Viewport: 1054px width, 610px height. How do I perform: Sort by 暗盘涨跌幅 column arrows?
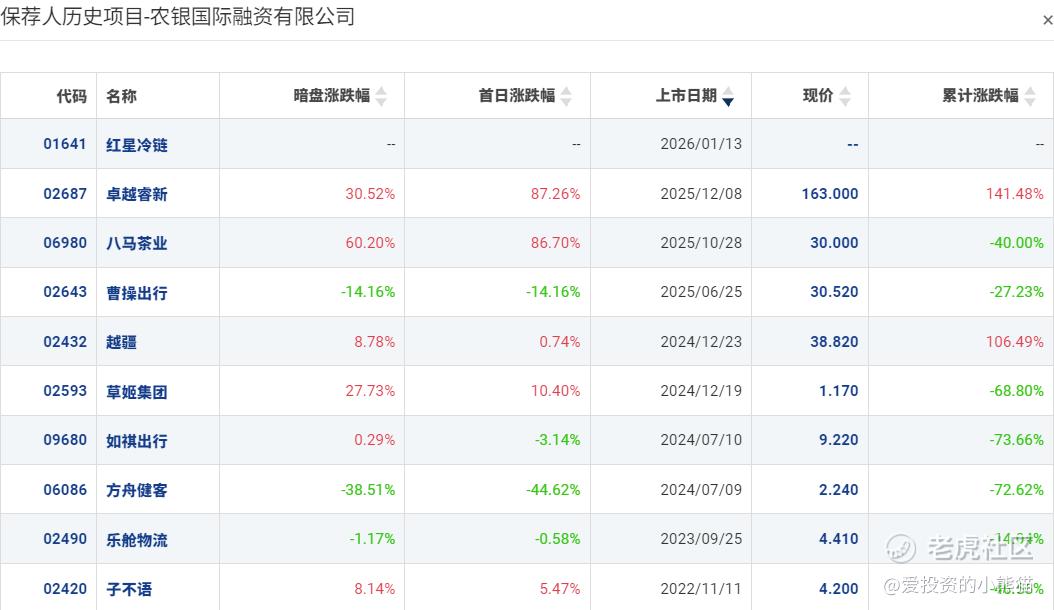pos(381,96)
